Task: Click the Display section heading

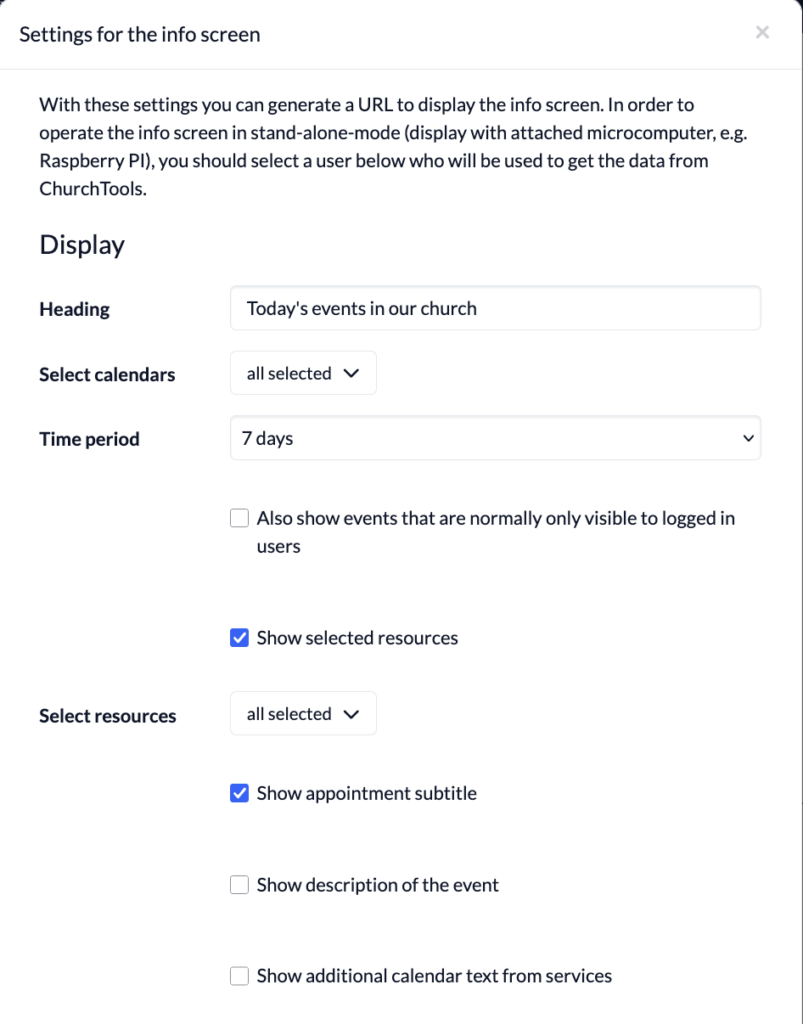Action: (82, 245)
